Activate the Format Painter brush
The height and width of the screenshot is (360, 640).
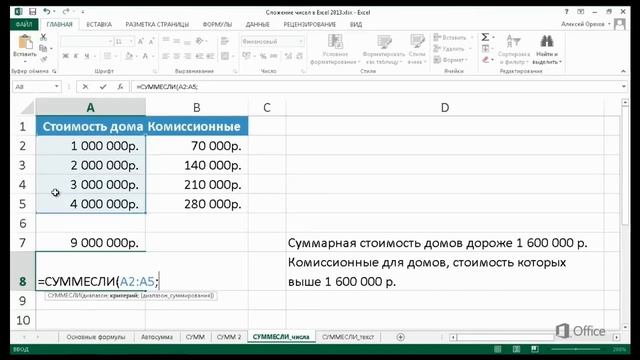point(43,60)
